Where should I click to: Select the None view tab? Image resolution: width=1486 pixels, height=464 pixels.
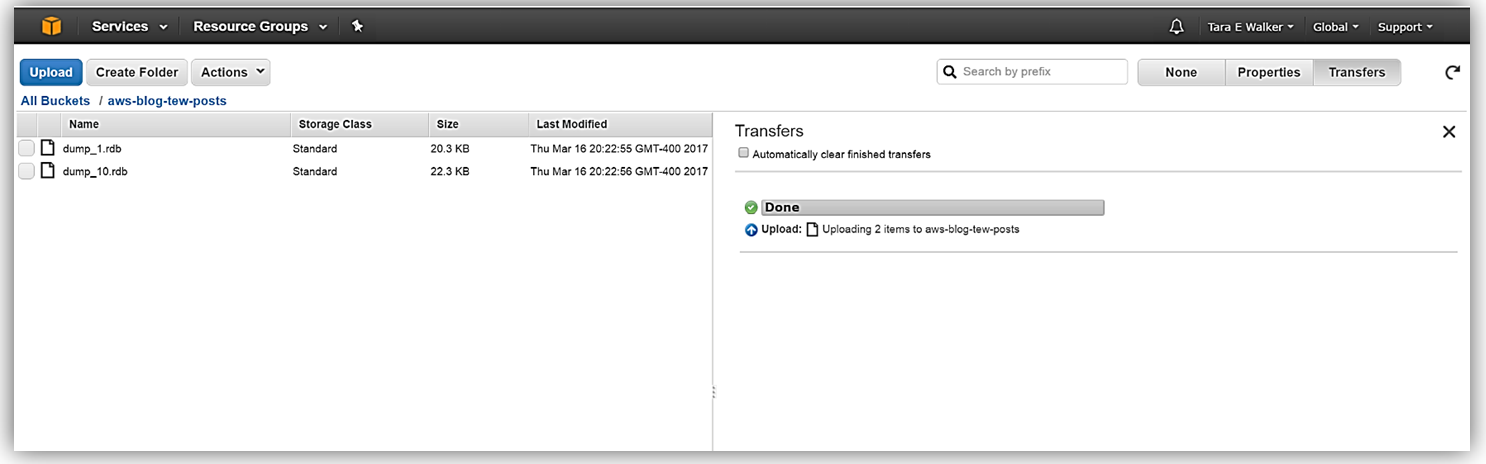1181,72
